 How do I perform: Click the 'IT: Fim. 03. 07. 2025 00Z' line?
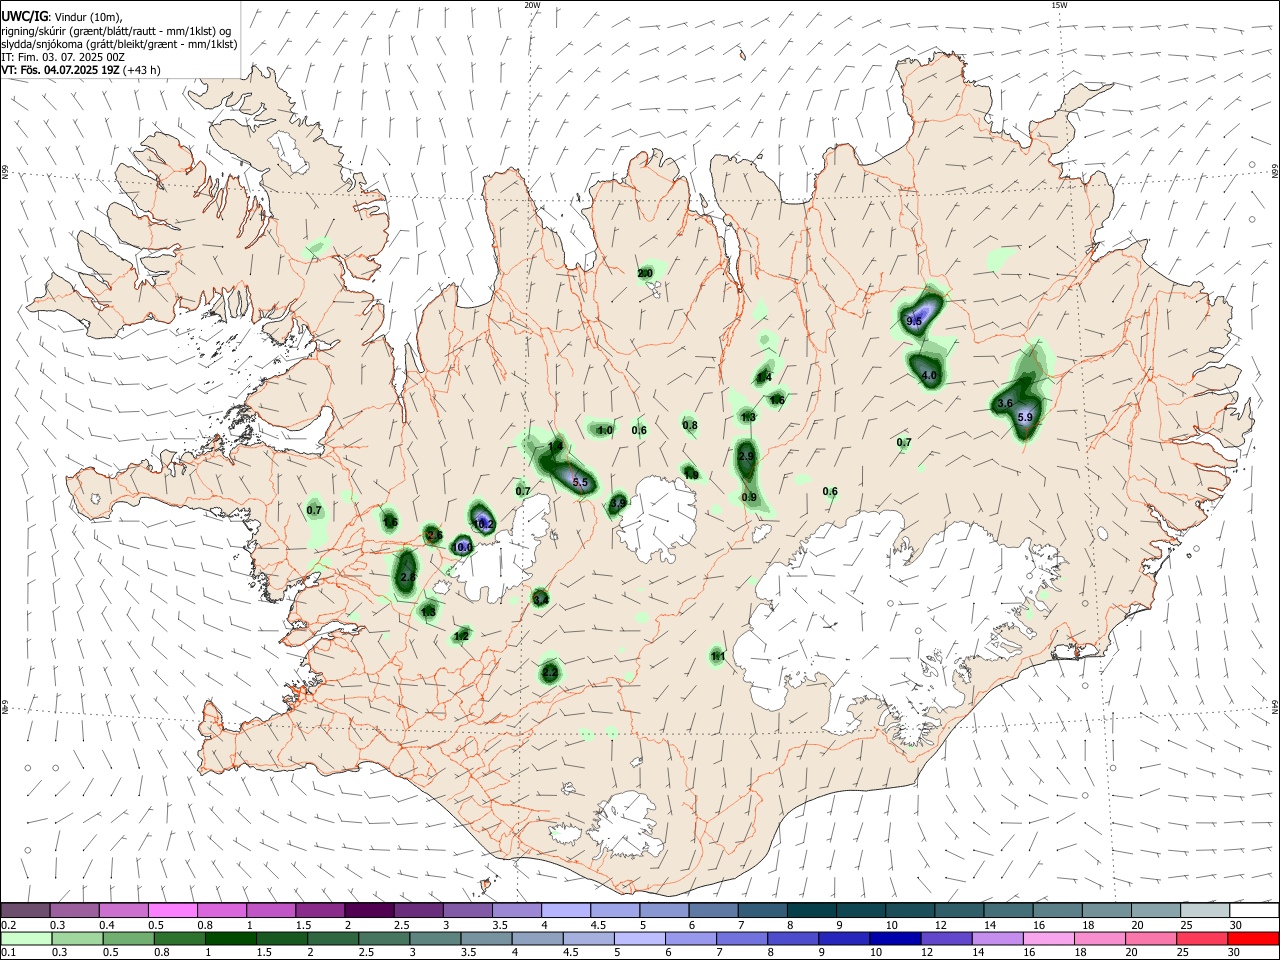coord(63,57)
